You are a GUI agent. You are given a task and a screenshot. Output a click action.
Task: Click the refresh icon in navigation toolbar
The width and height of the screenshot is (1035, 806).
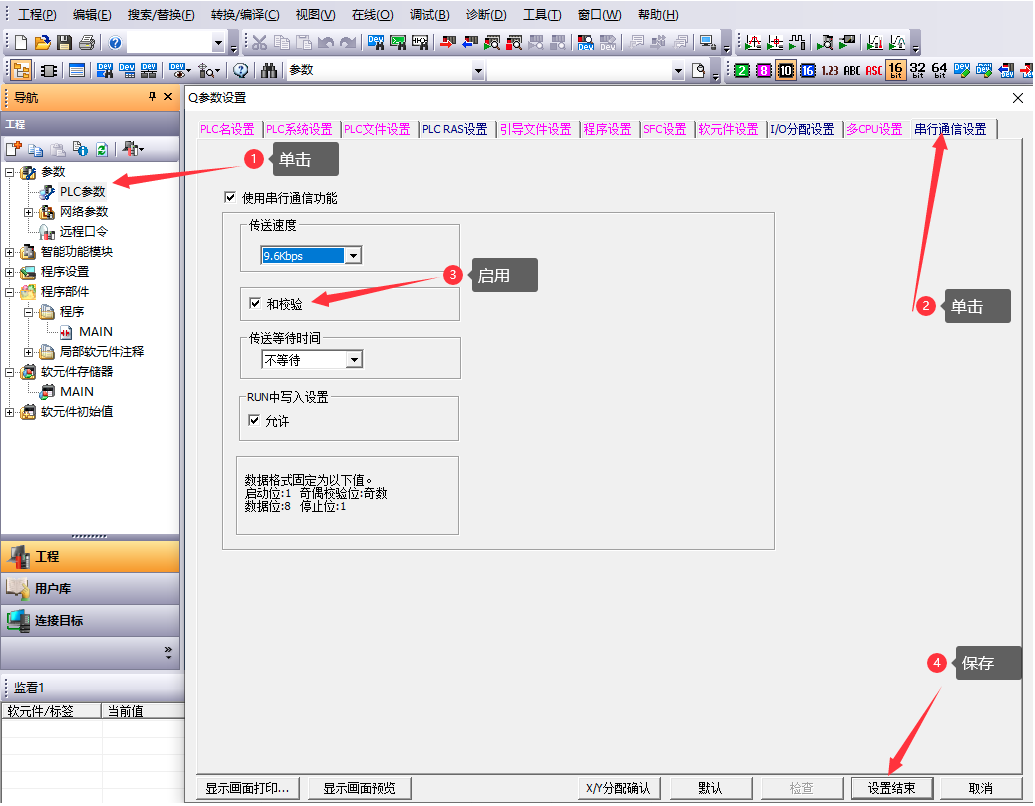101,149
